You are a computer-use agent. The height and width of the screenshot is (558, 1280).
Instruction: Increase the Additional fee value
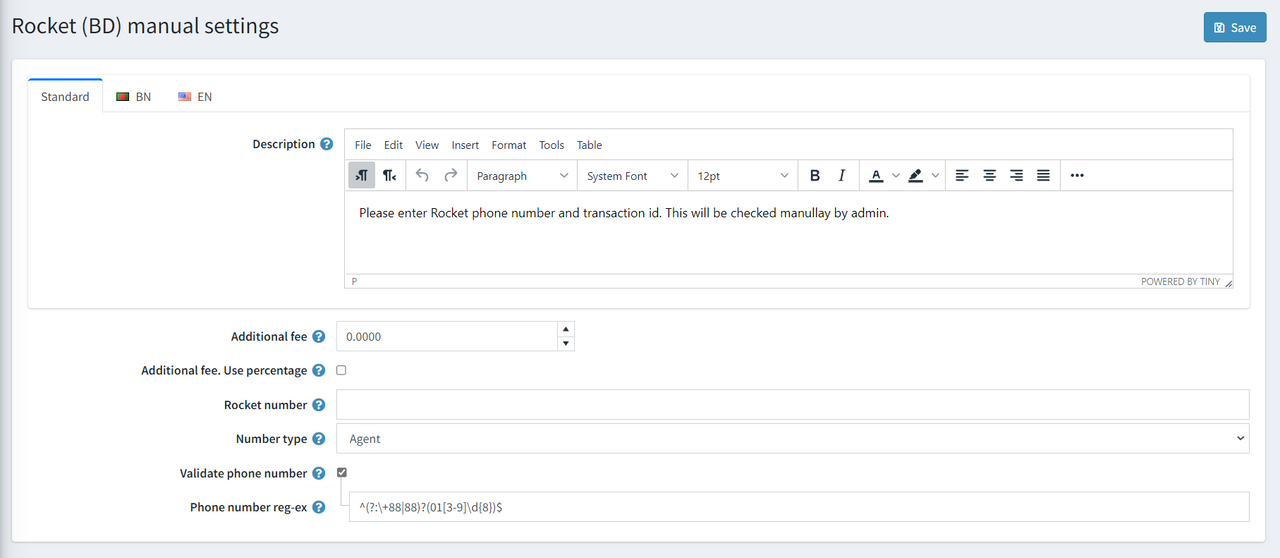(x=566, y=329)
